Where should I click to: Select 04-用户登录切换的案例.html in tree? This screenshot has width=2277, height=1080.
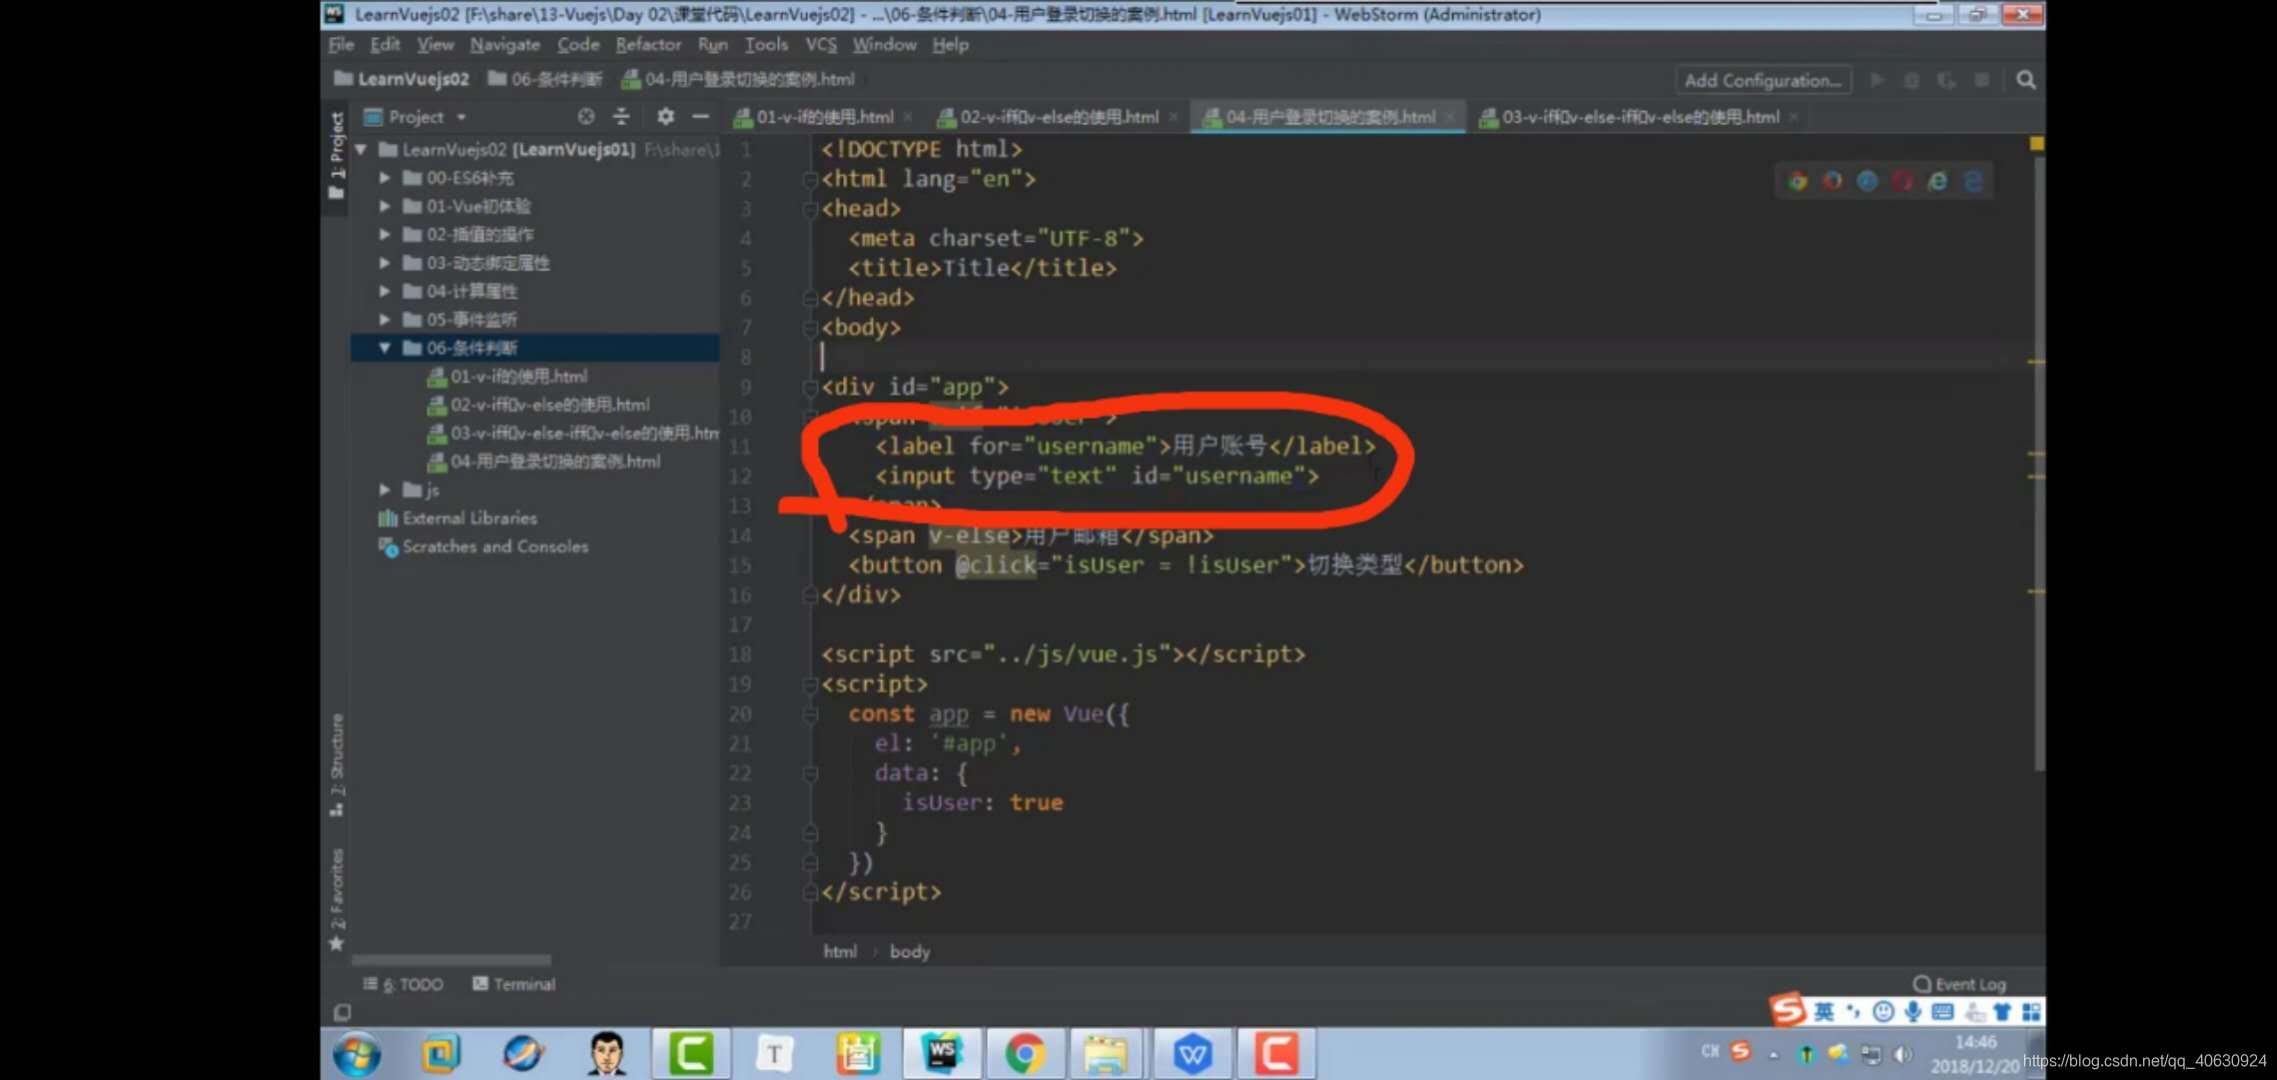point(544,461)
